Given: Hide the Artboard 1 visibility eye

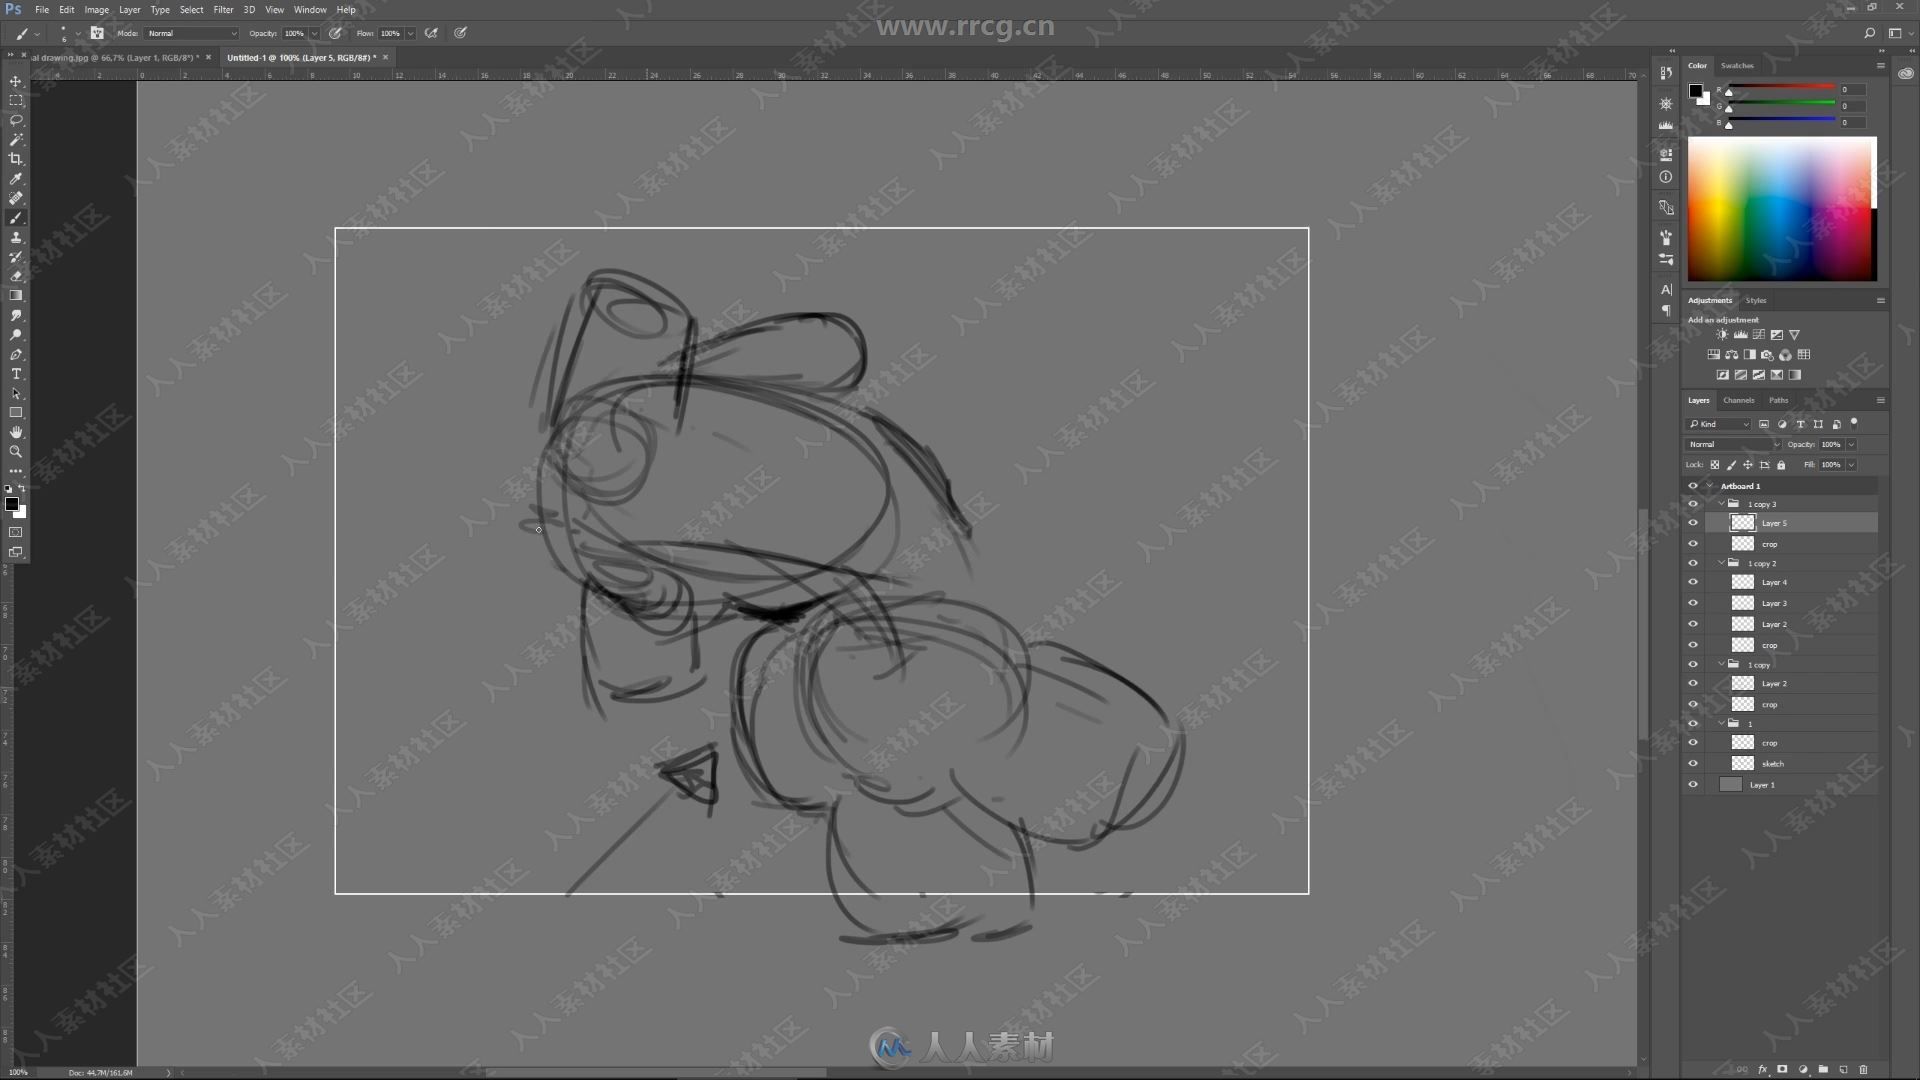Looking at the screenshot, I should coord(1693,486).
